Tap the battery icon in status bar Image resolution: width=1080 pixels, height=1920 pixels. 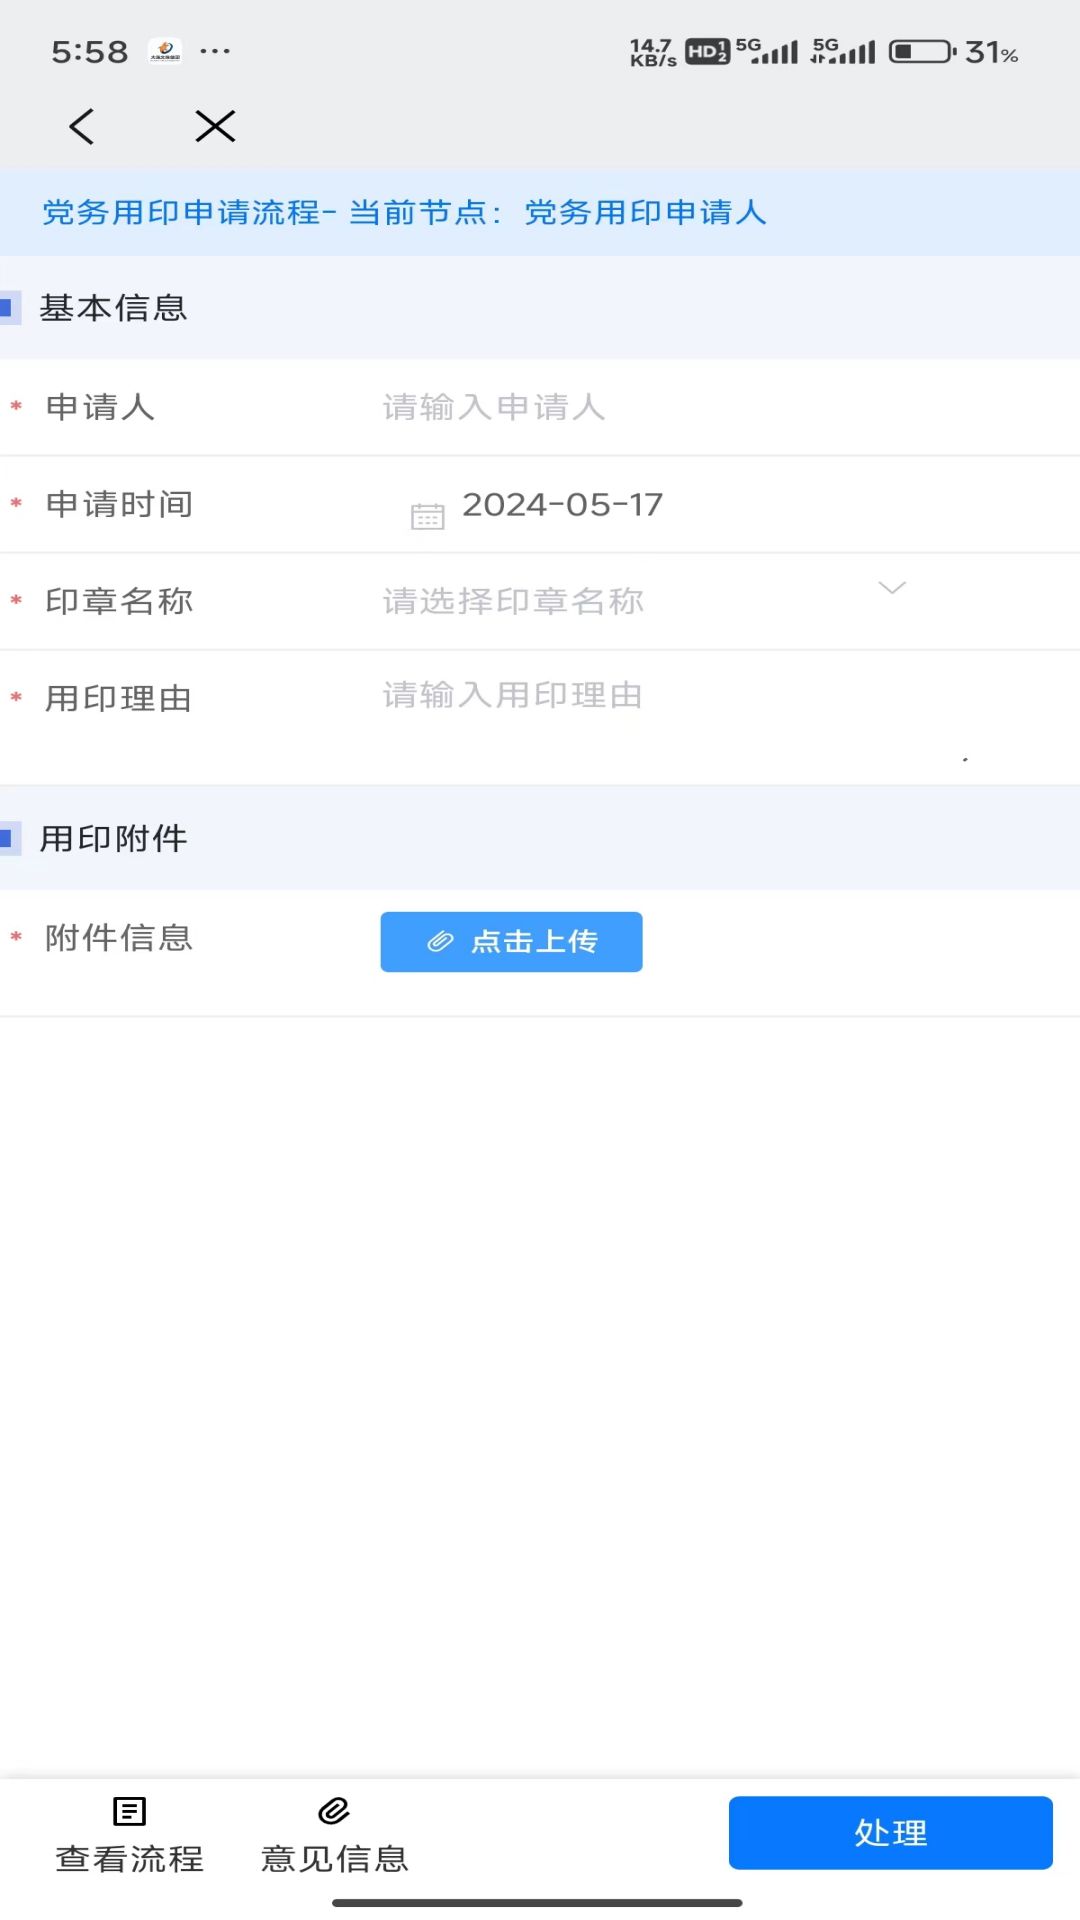click(922, 51)
